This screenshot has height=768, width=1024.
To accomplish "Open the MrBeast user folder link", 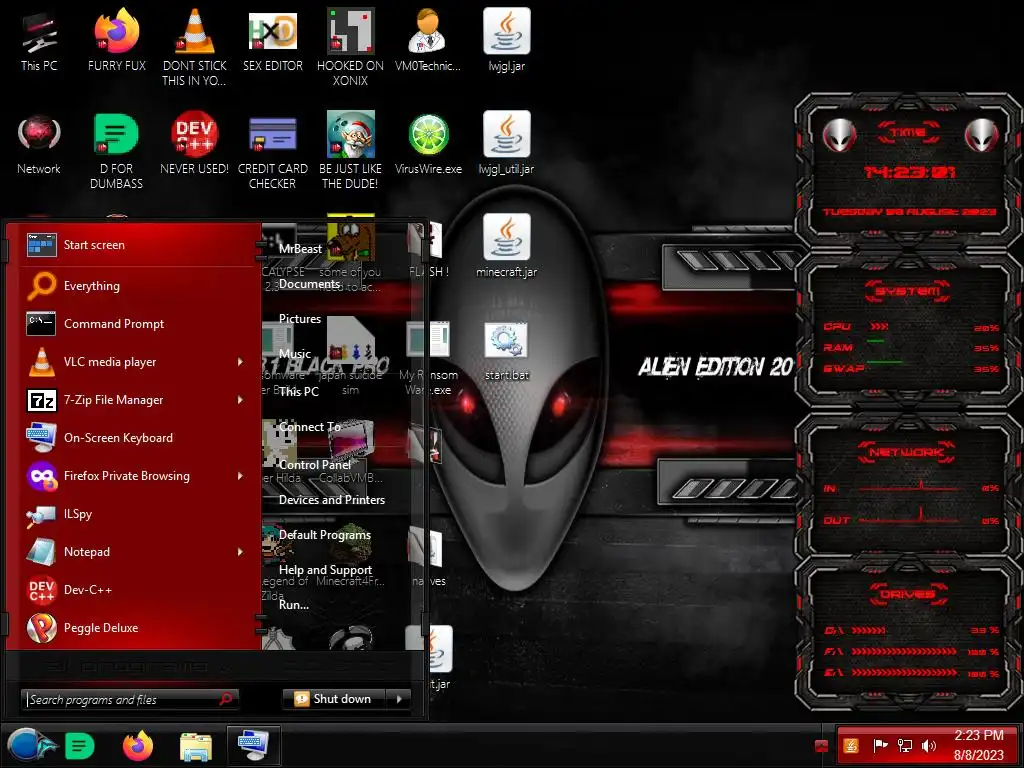I will coord(300,249).
